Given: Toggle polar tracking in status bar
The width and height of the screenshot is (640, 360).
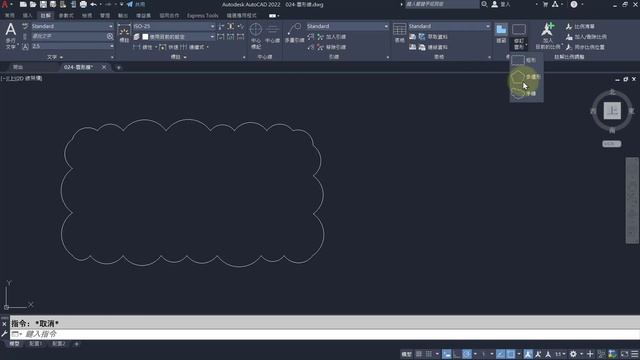Looking at the screenshot, I should (467, 354).
